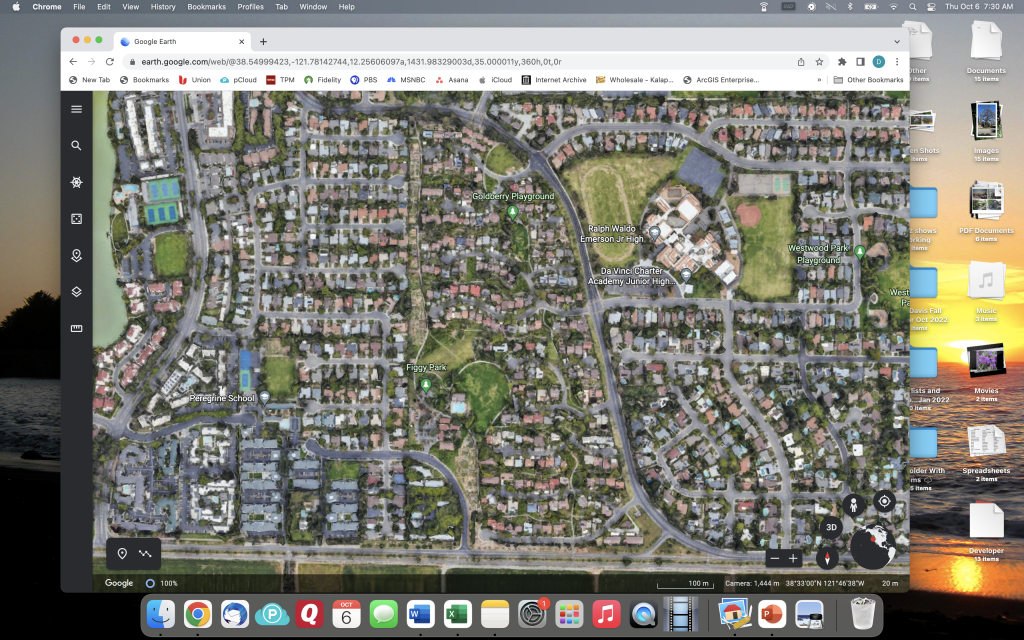Click the zoom in plus control
This screenshot has width=1024, height=640.
(x=793, y=558)
